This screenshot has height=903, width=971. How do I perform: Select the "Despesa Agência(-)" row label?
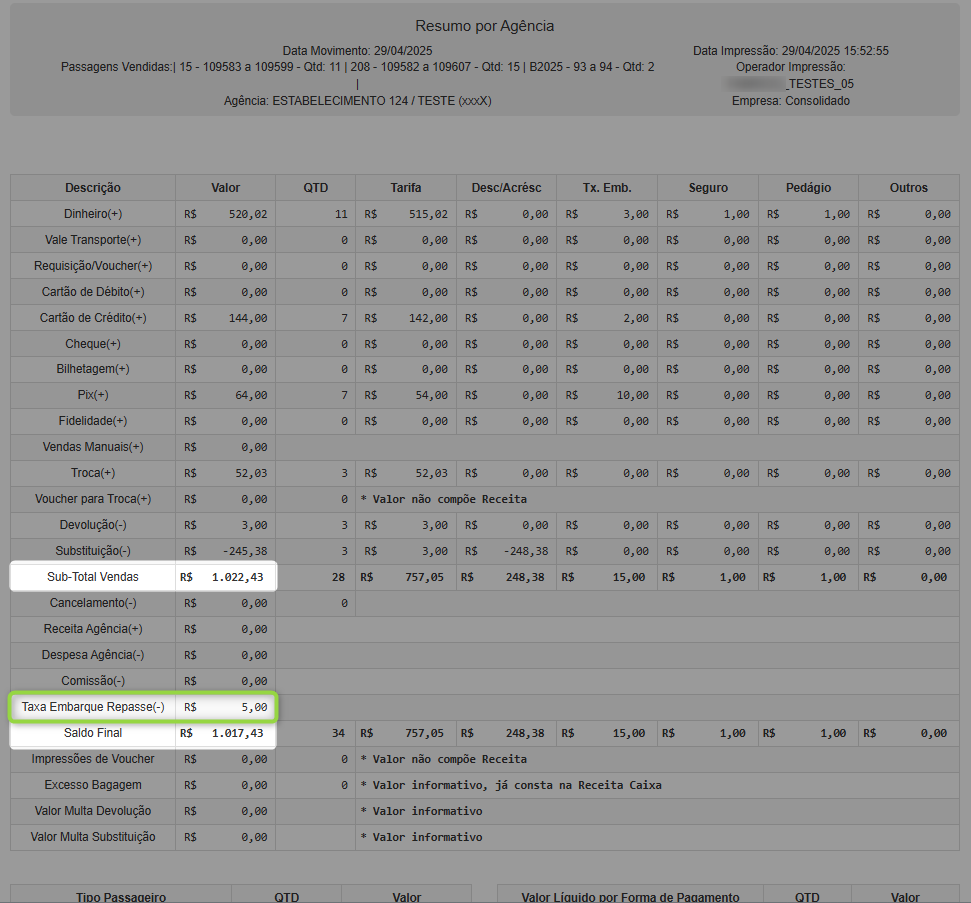pyautogui.click(x=93, y=655)
